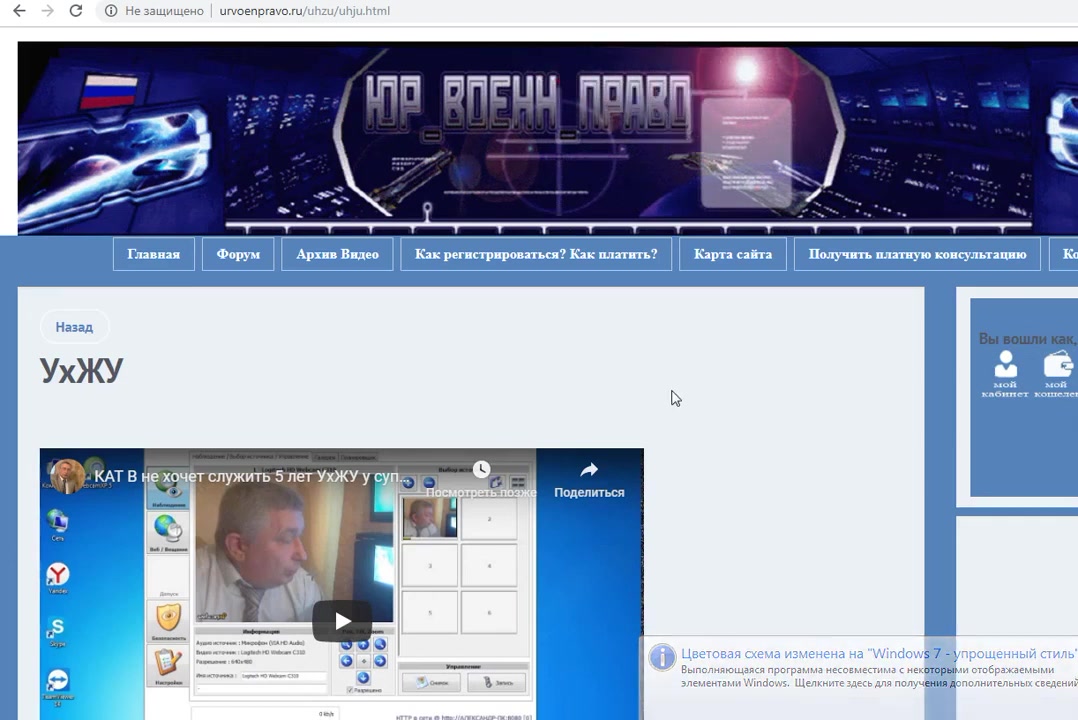This screenshot has height=720, width=1078.
Task: Click the ЮР ВОЕНН ПРАВО header banner
Action: (x=548, y=138)
